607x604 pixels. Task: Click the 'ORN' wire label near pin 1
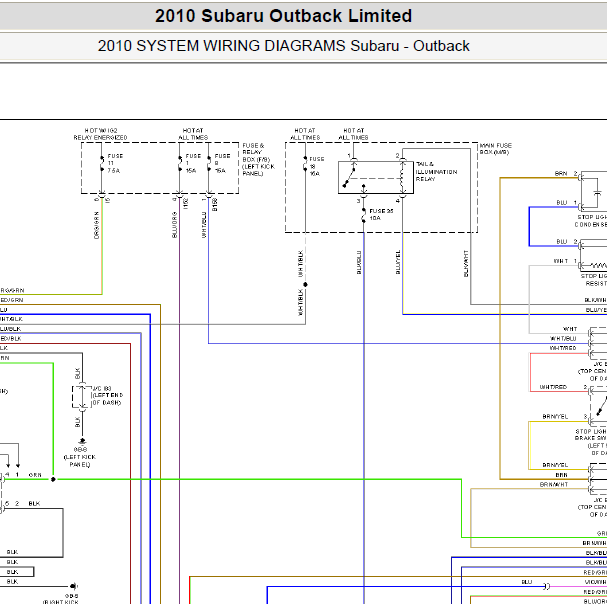point(35,475)
